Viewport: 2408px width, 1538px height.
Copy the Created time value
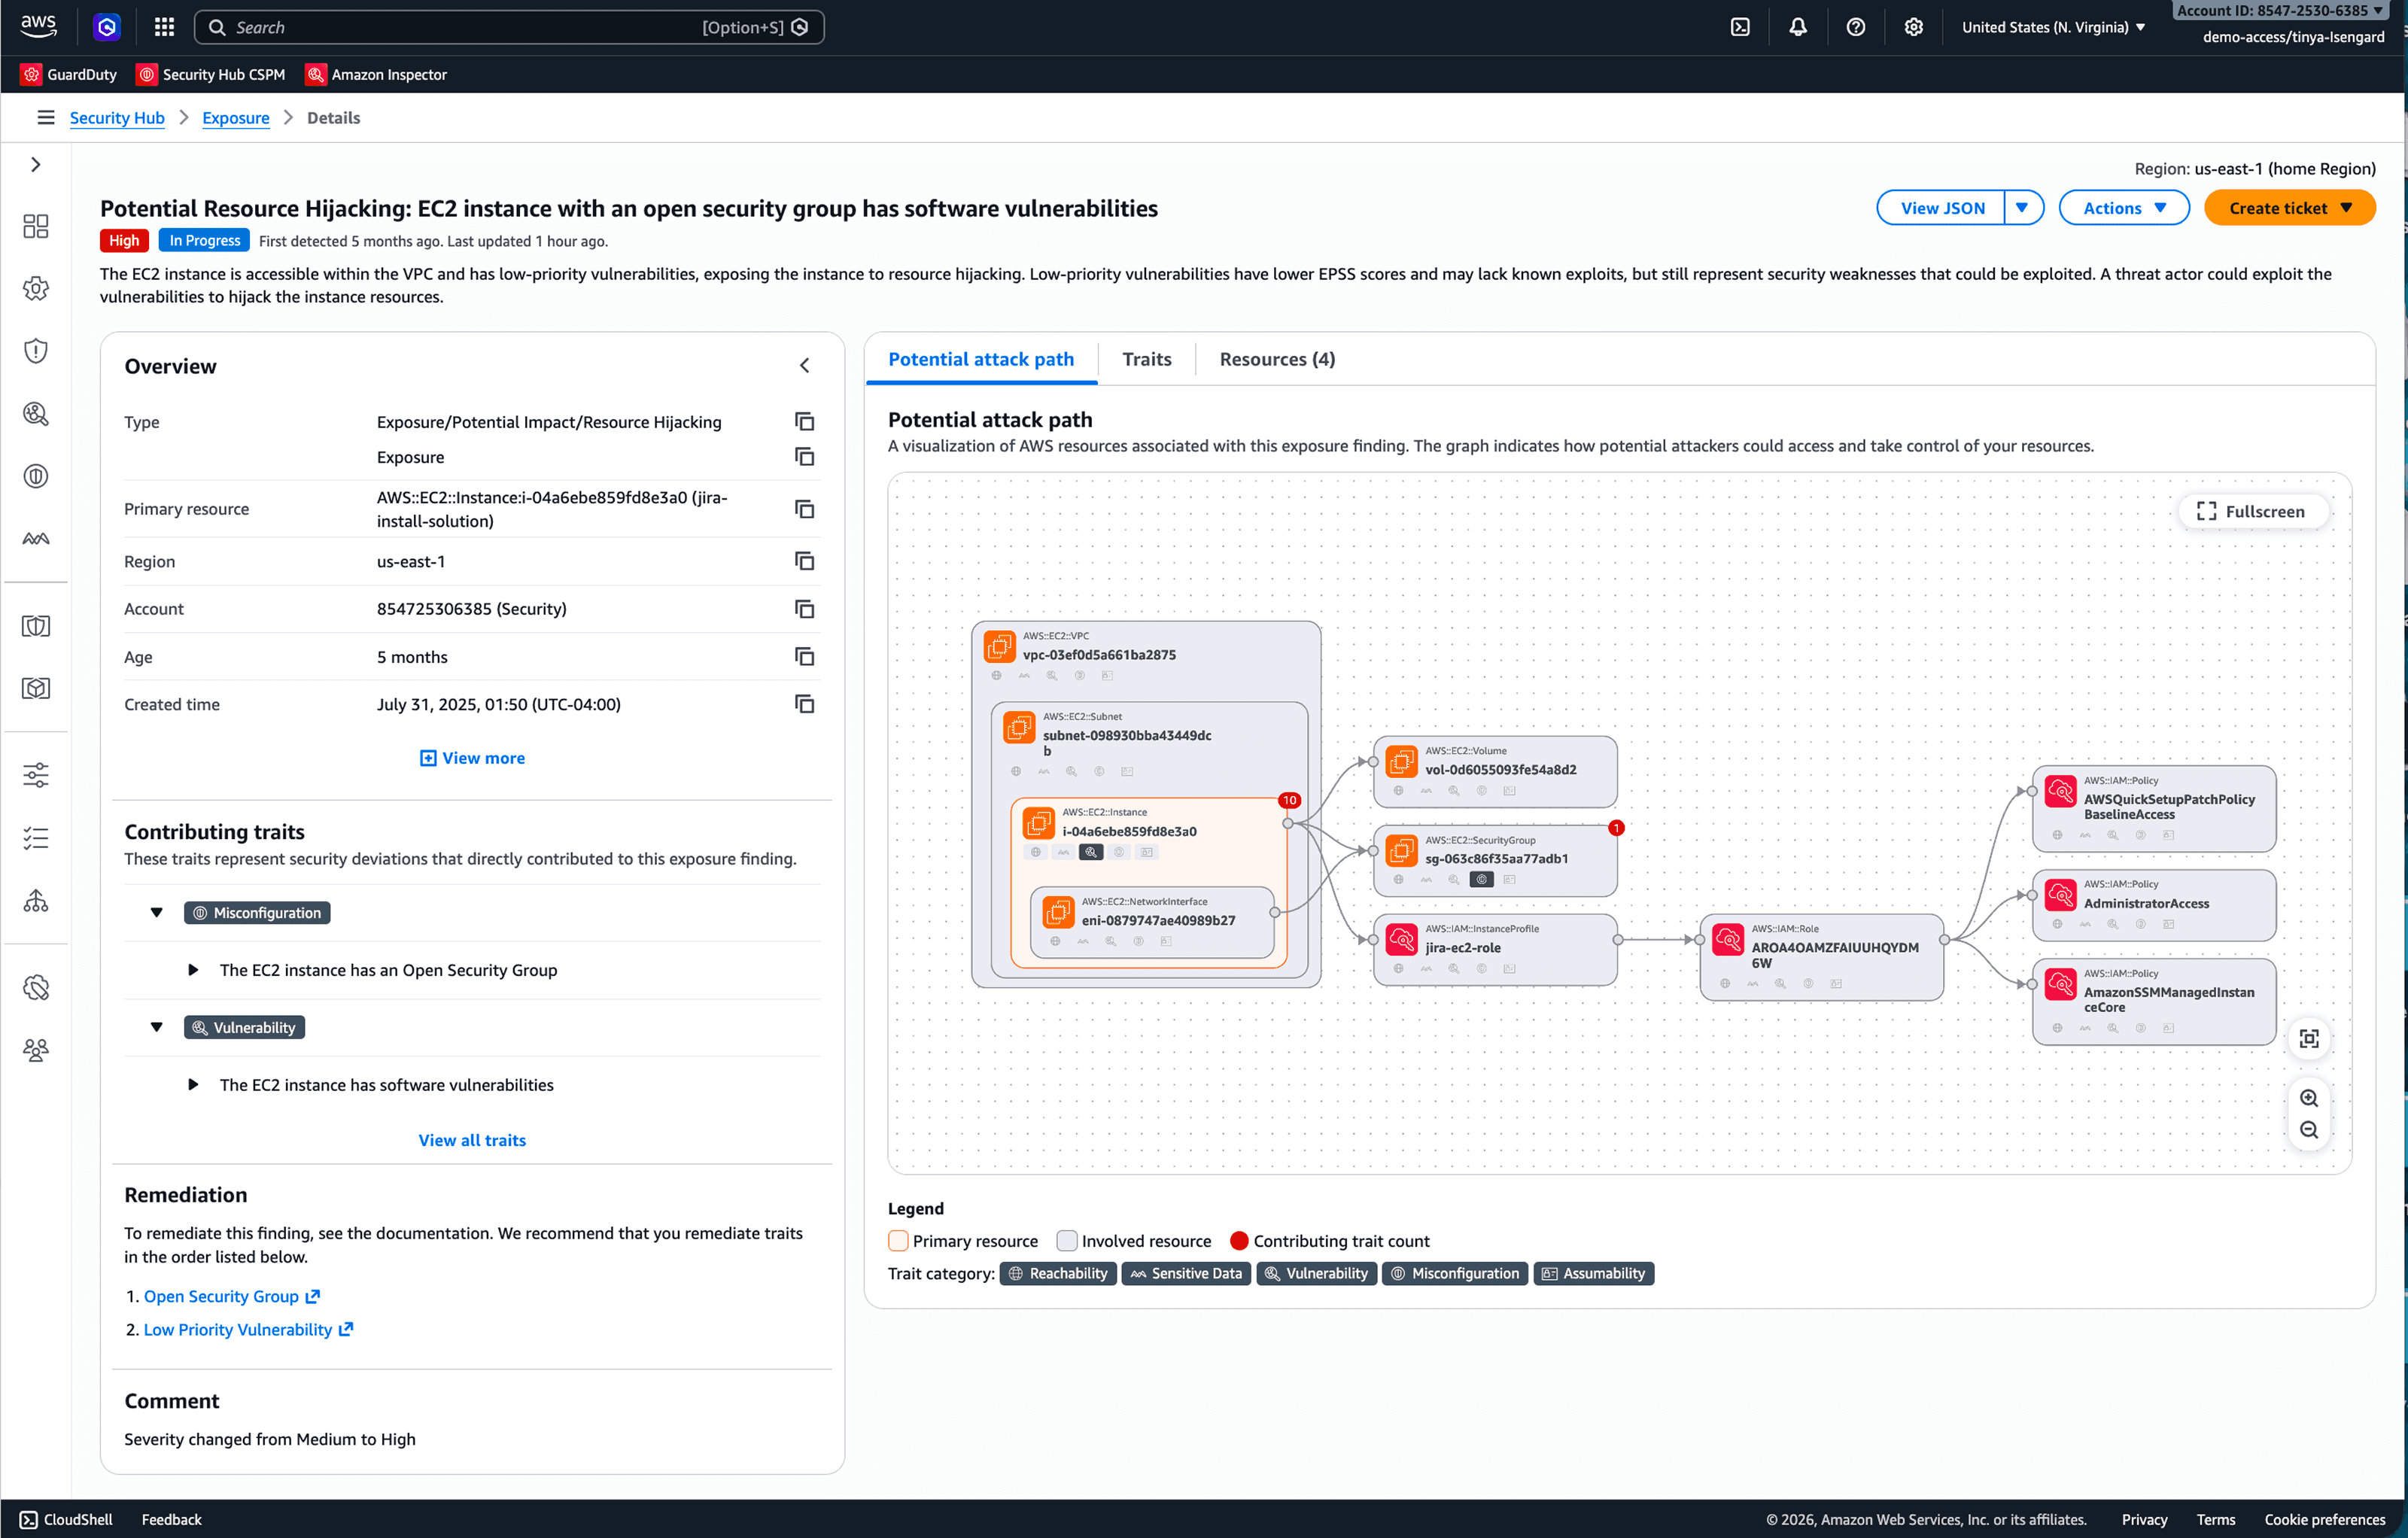point(804,704)
